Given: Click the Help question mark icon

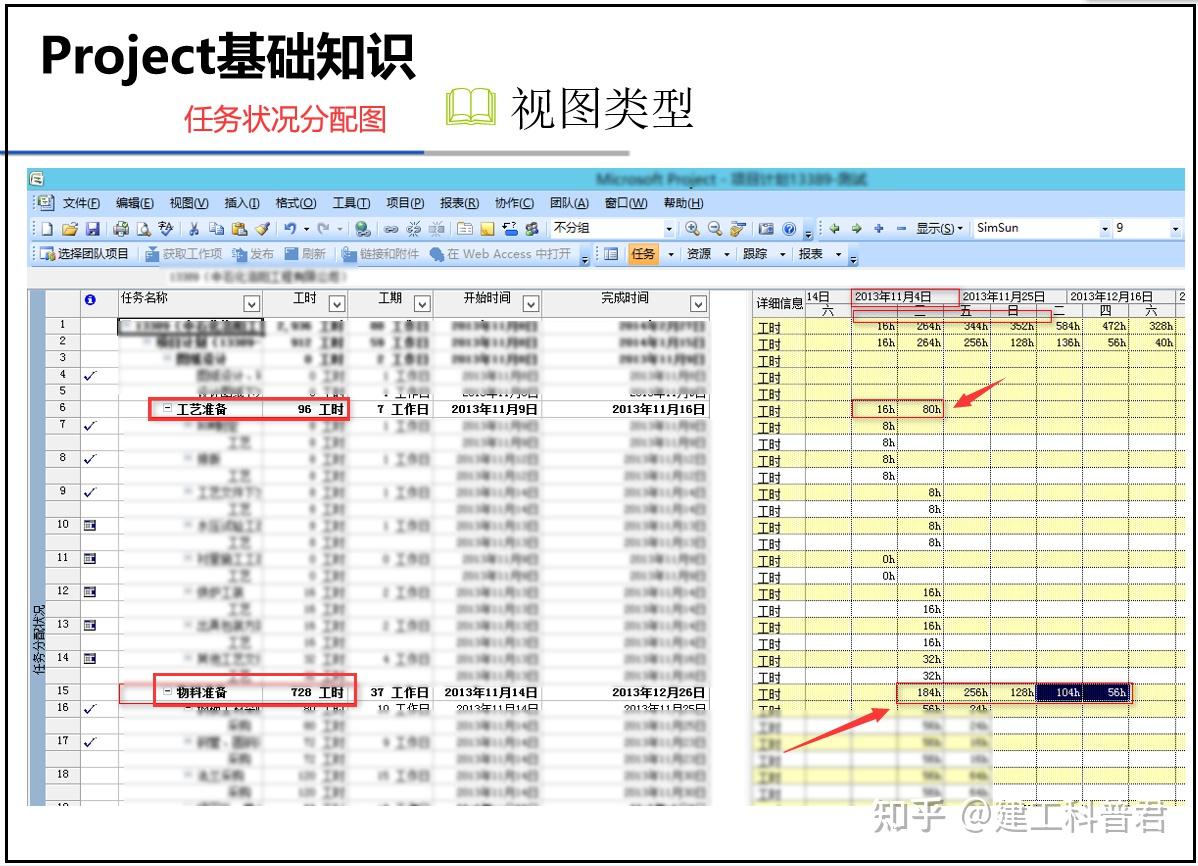Looking at the screenshot, I should [x=789, y=229].
